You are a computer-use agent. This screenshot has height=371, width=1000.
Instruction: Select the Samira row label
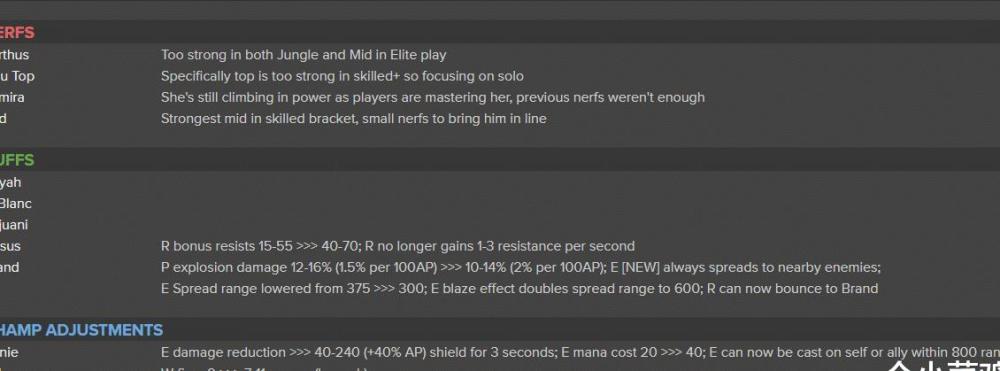pyautogui.click(x=12, y=98)
